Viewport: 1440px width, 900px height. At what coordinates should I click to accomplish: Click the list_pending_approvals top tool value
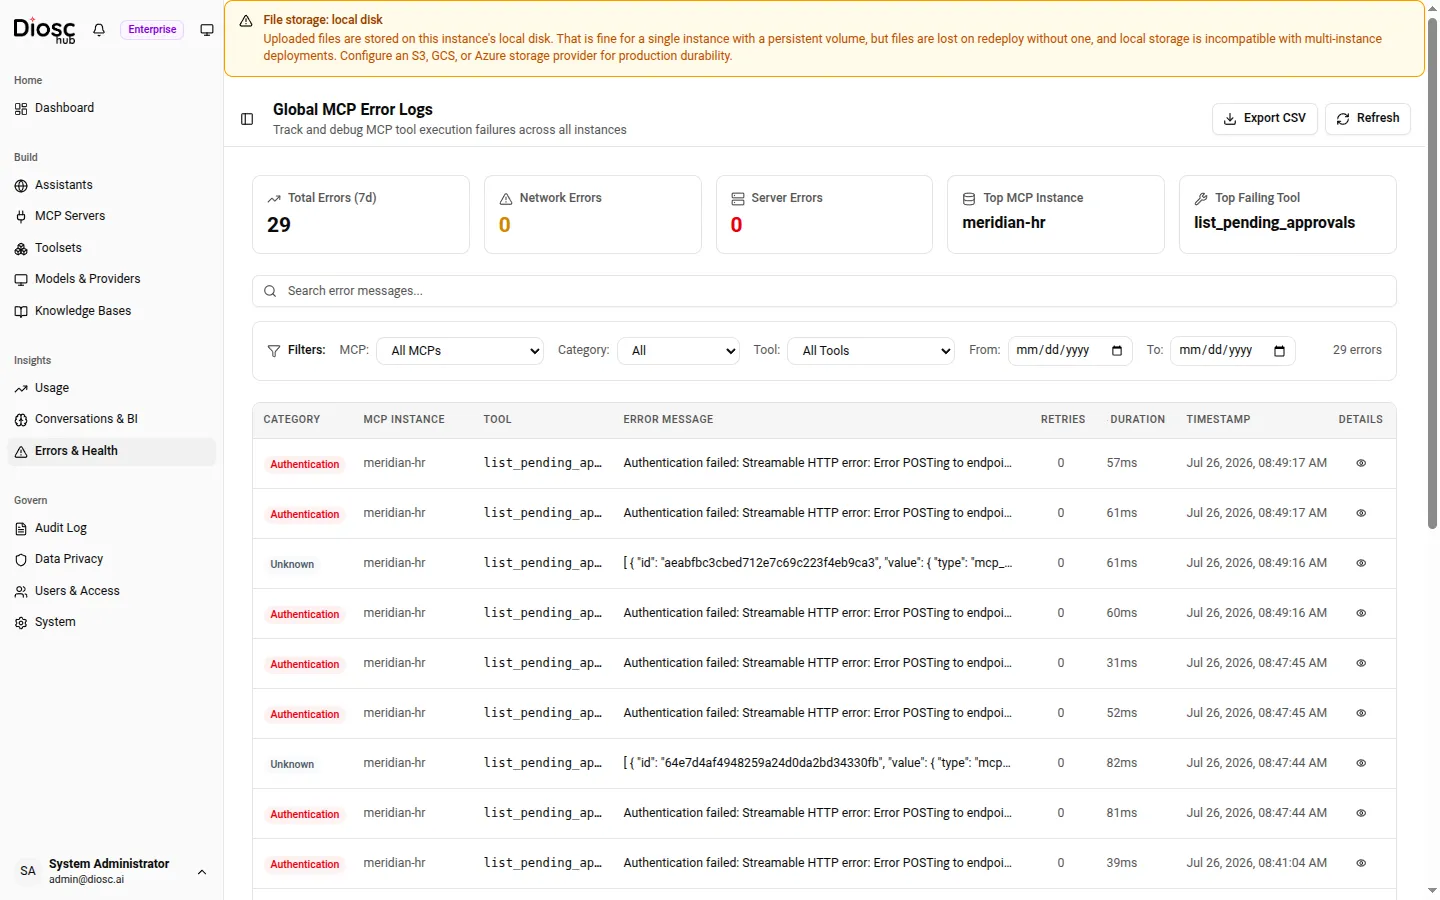1274,223
